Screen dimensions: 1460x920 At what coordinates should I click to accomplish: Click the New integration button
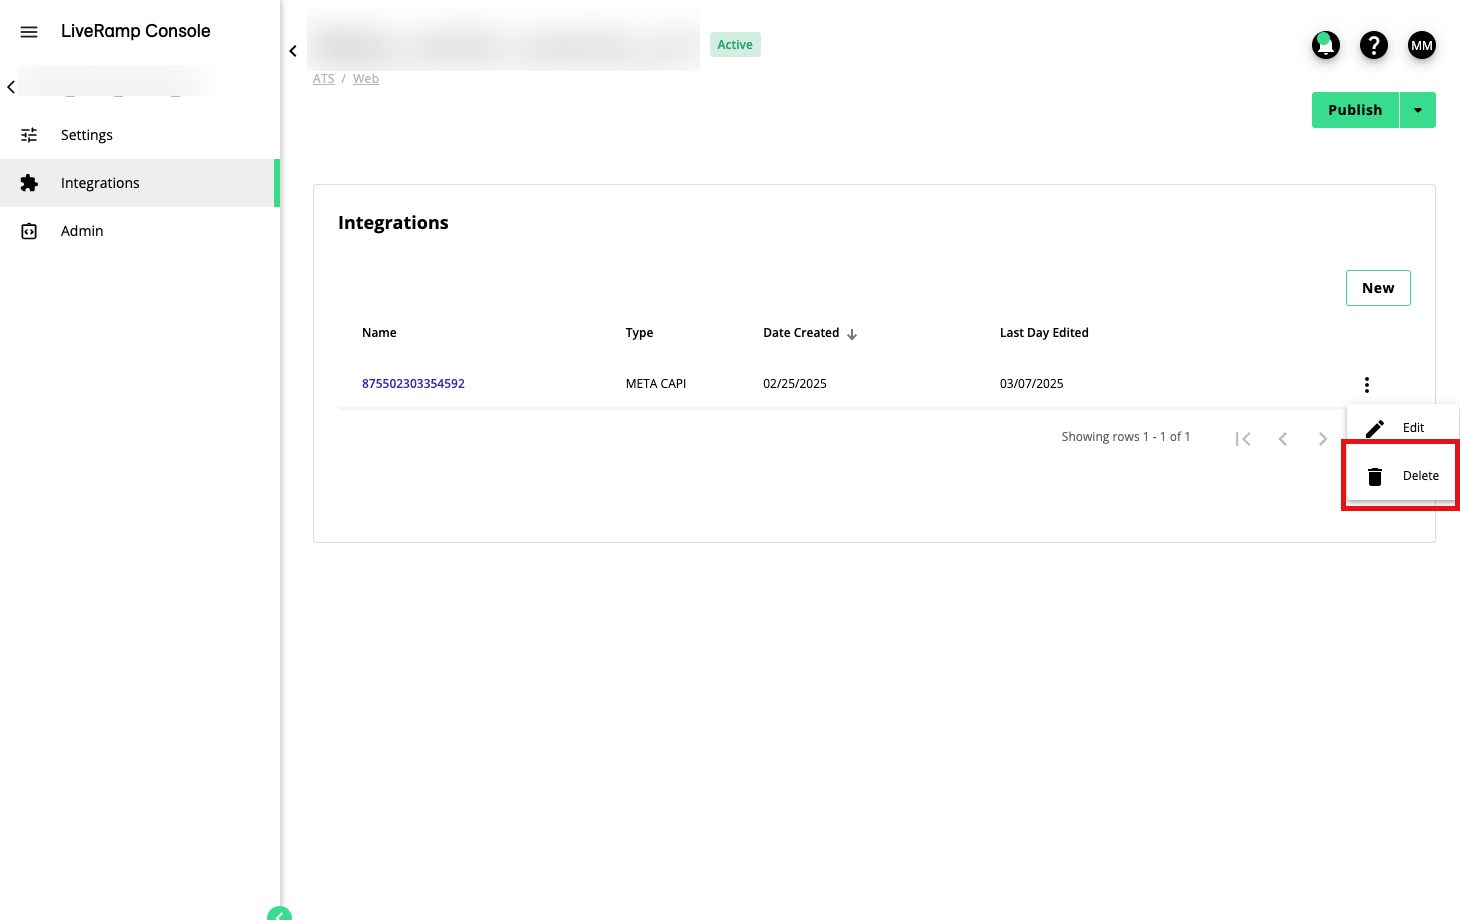(x=1377, y=288)
